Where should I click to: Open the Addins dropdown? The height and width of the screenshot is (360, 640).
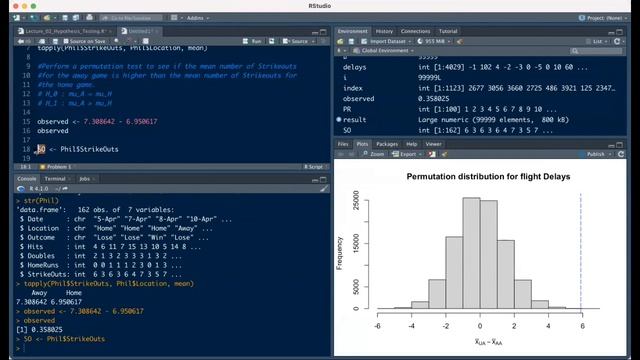point(198,18)
